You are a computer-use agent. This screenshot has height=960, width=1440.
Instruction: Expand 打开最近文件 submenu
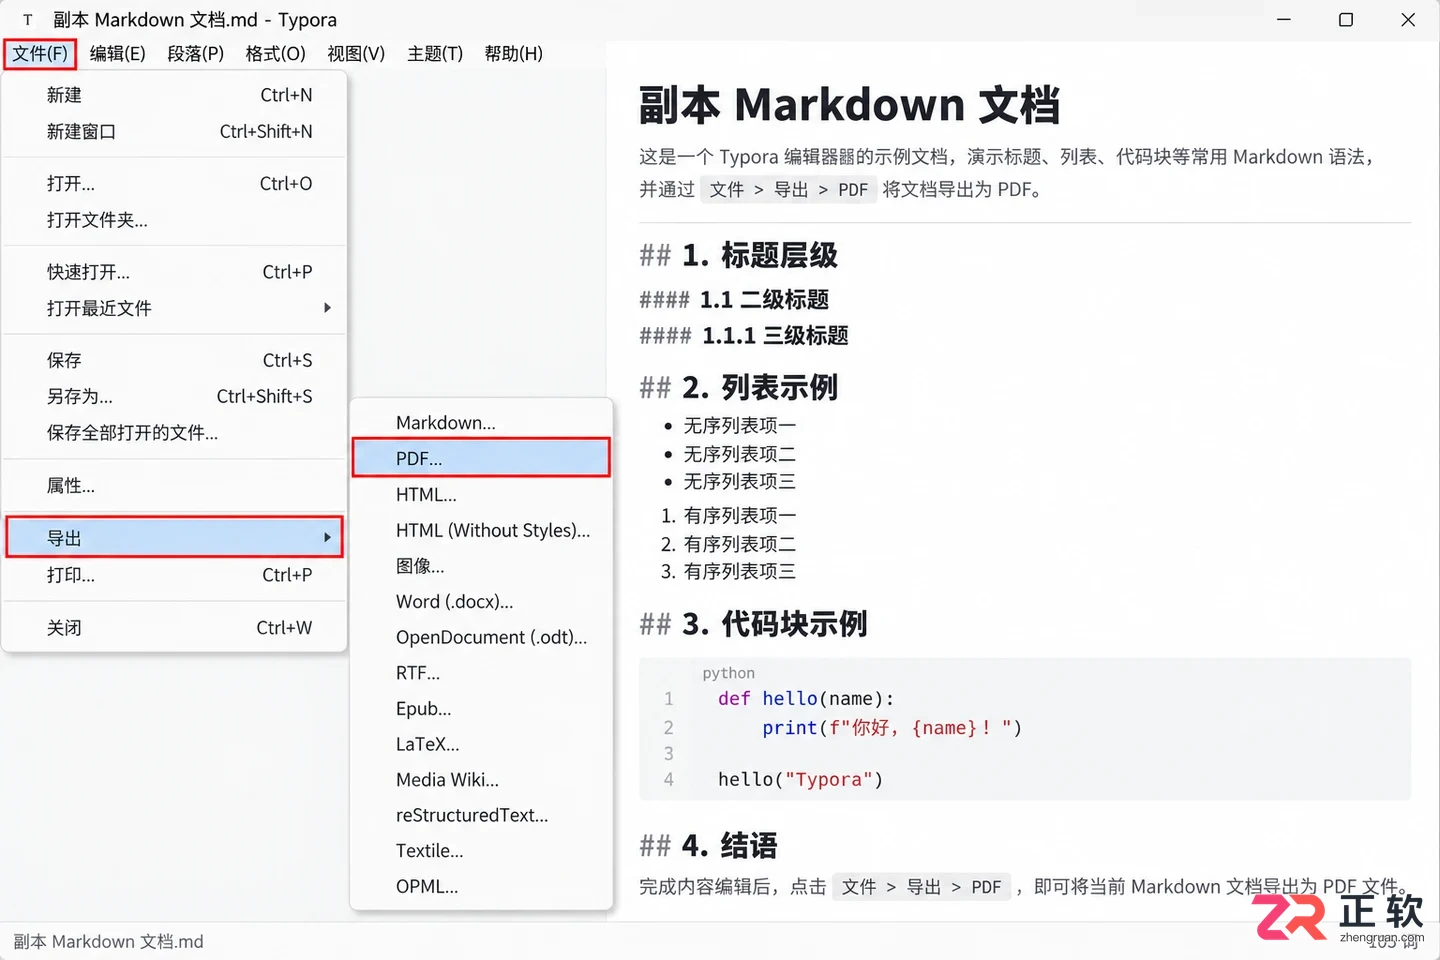point(175,308)
